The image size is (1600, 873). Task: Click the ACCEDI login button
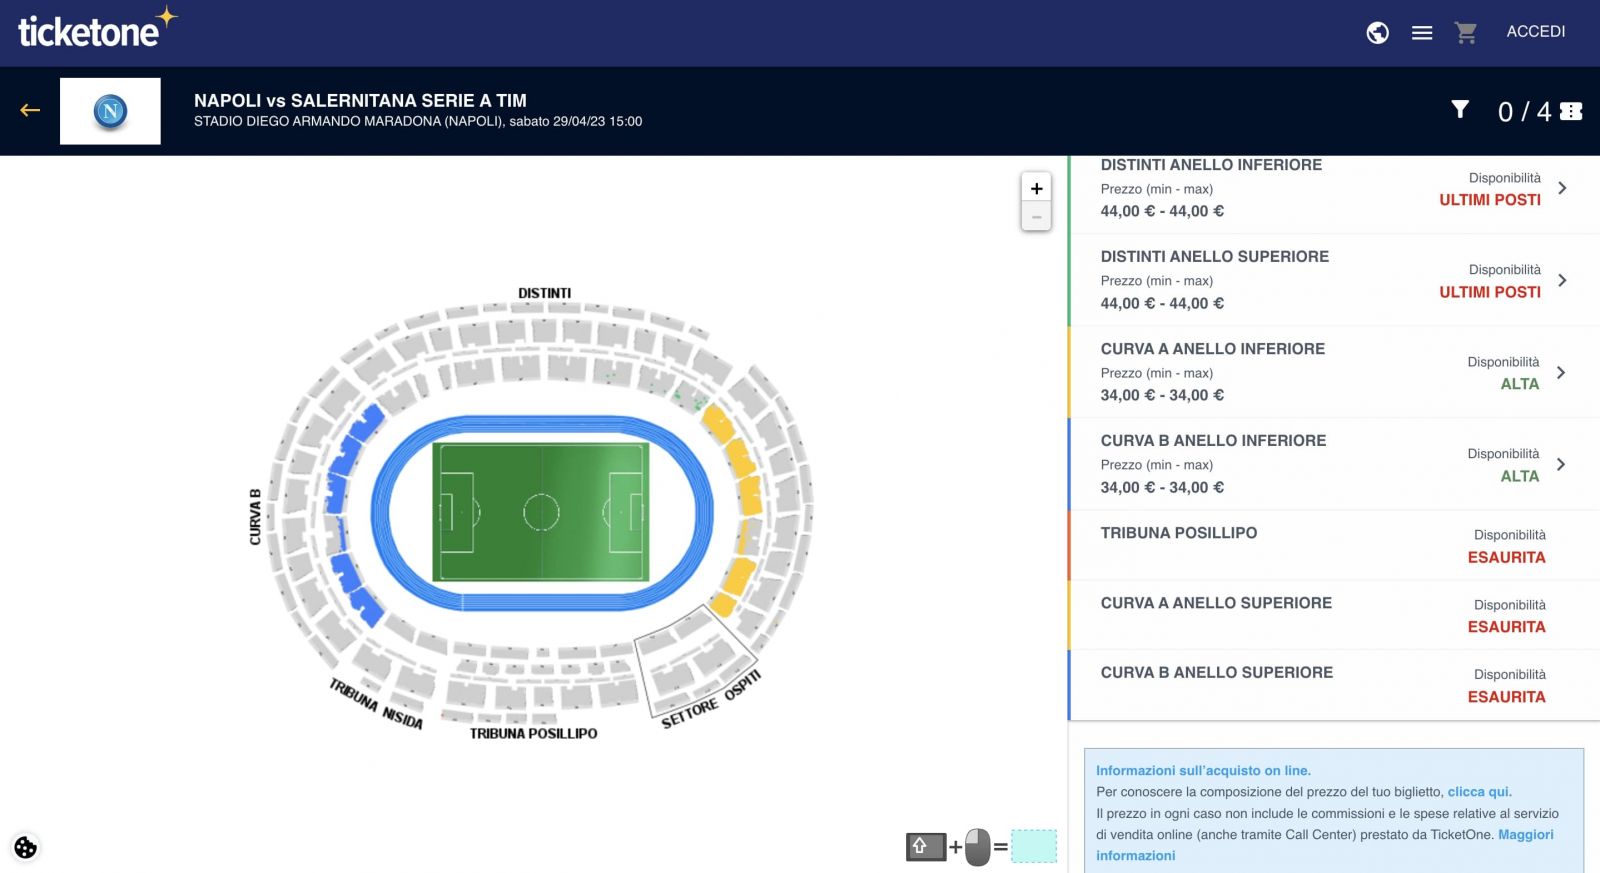point(1536,32)
